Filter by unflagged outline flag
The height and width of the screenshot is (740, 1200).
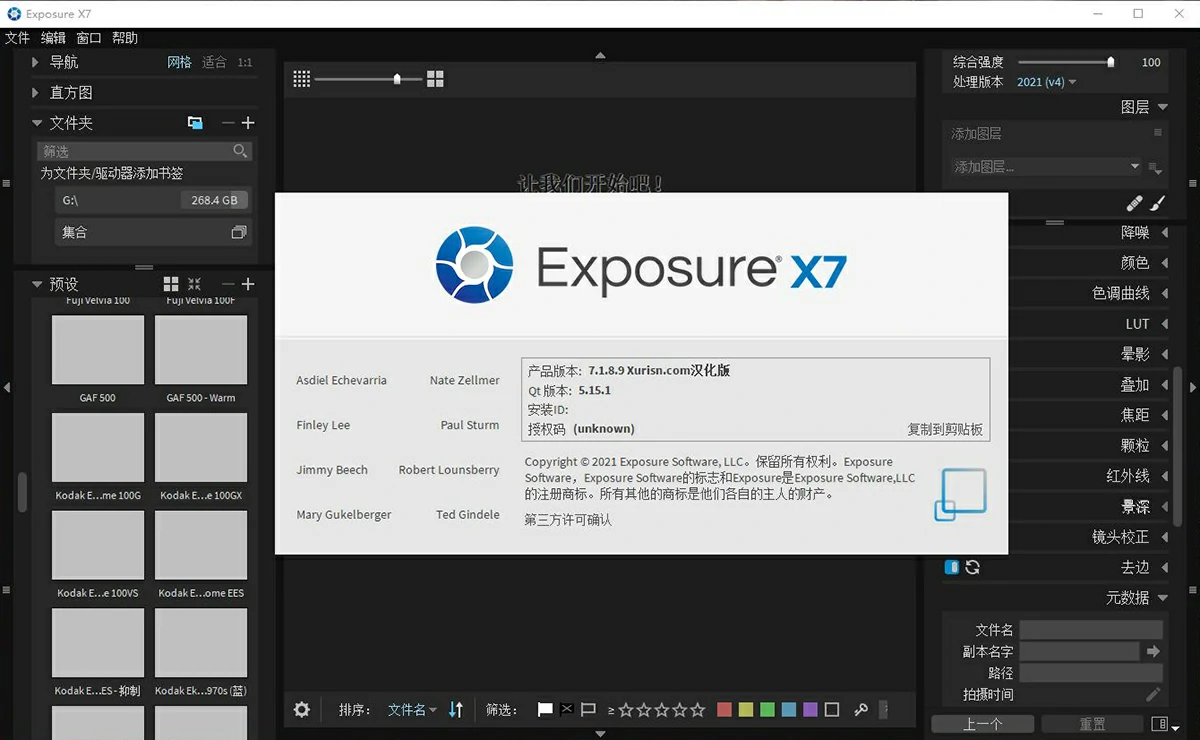click(x=589, y=710)
